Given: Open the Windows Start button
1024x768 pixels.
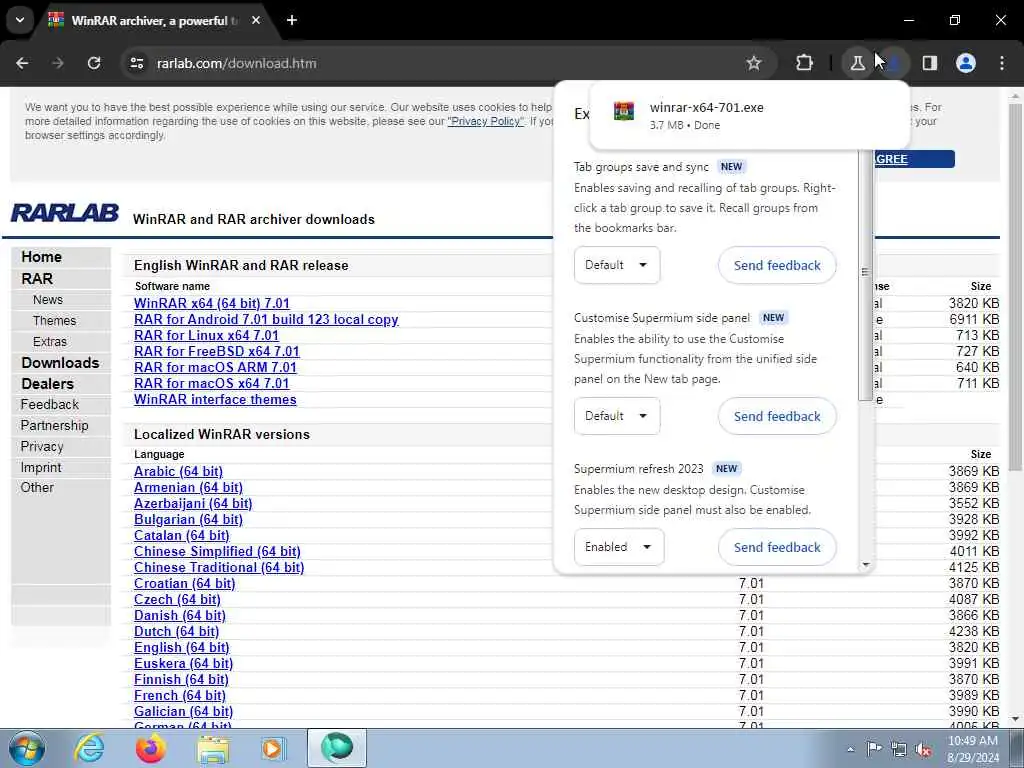Looking at the screenshot, I should [26, 748].
